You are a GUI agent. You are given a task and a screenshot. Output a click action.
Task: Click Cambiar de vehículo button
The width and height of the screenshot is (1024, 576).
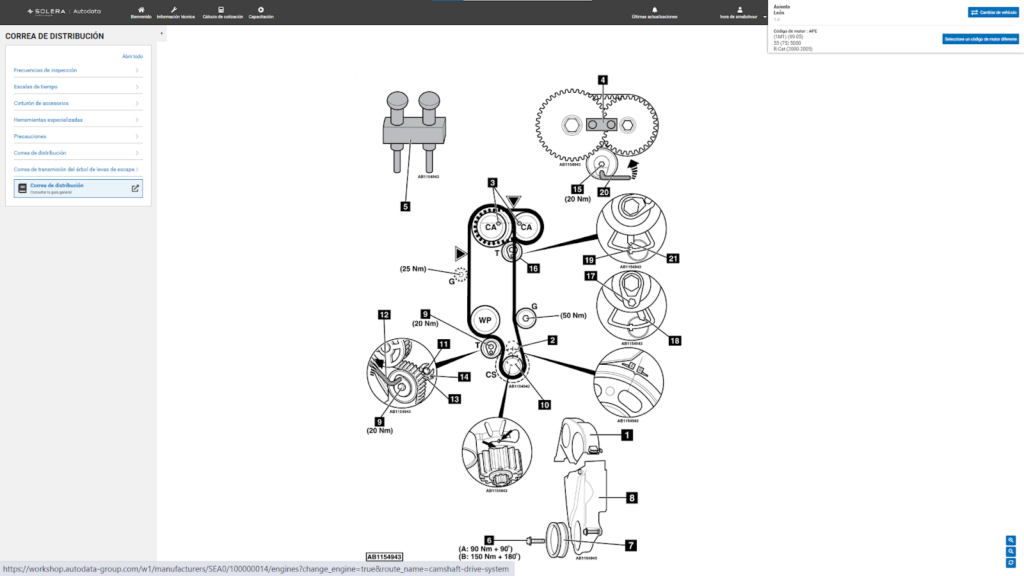[993, 12]
